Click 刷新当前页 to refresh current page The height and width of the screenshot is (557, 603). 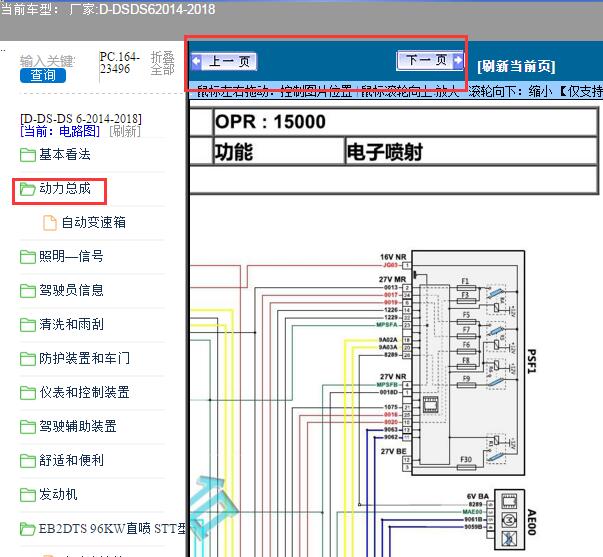click(516, 67)
